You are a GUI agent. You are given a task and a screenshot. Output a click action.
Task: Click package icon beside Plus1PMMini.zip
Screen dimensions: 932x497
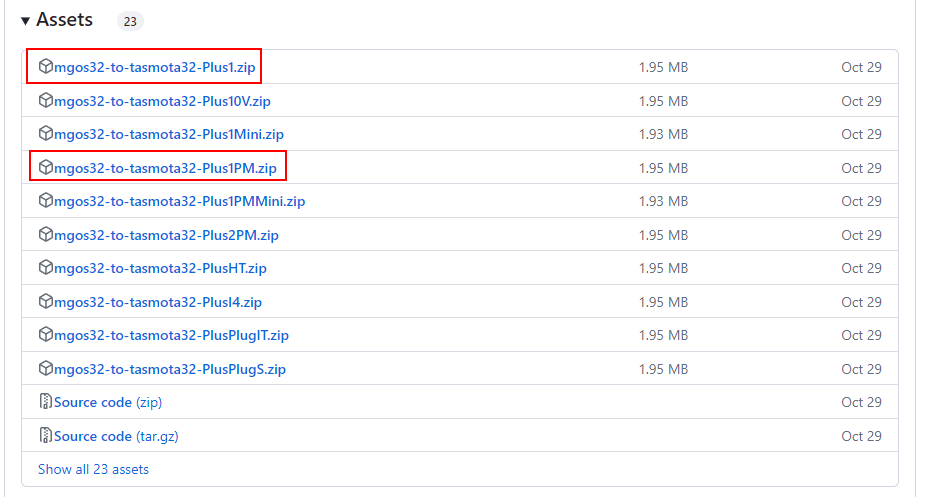click(x=45, y=201)
